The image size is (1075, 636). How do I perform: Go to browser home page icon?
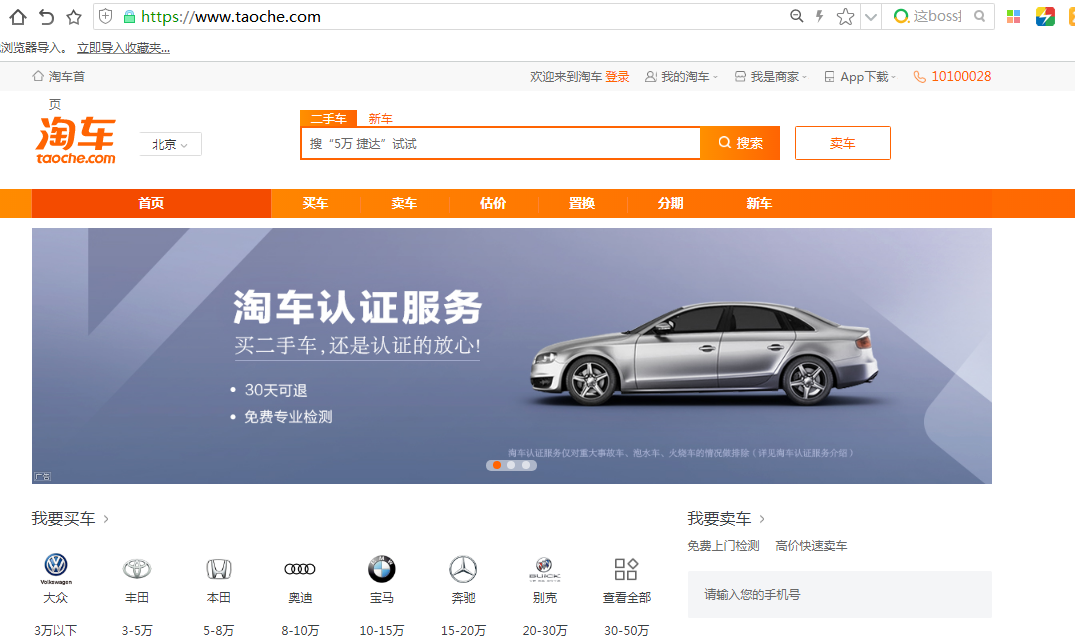click(x=18, y=16)
